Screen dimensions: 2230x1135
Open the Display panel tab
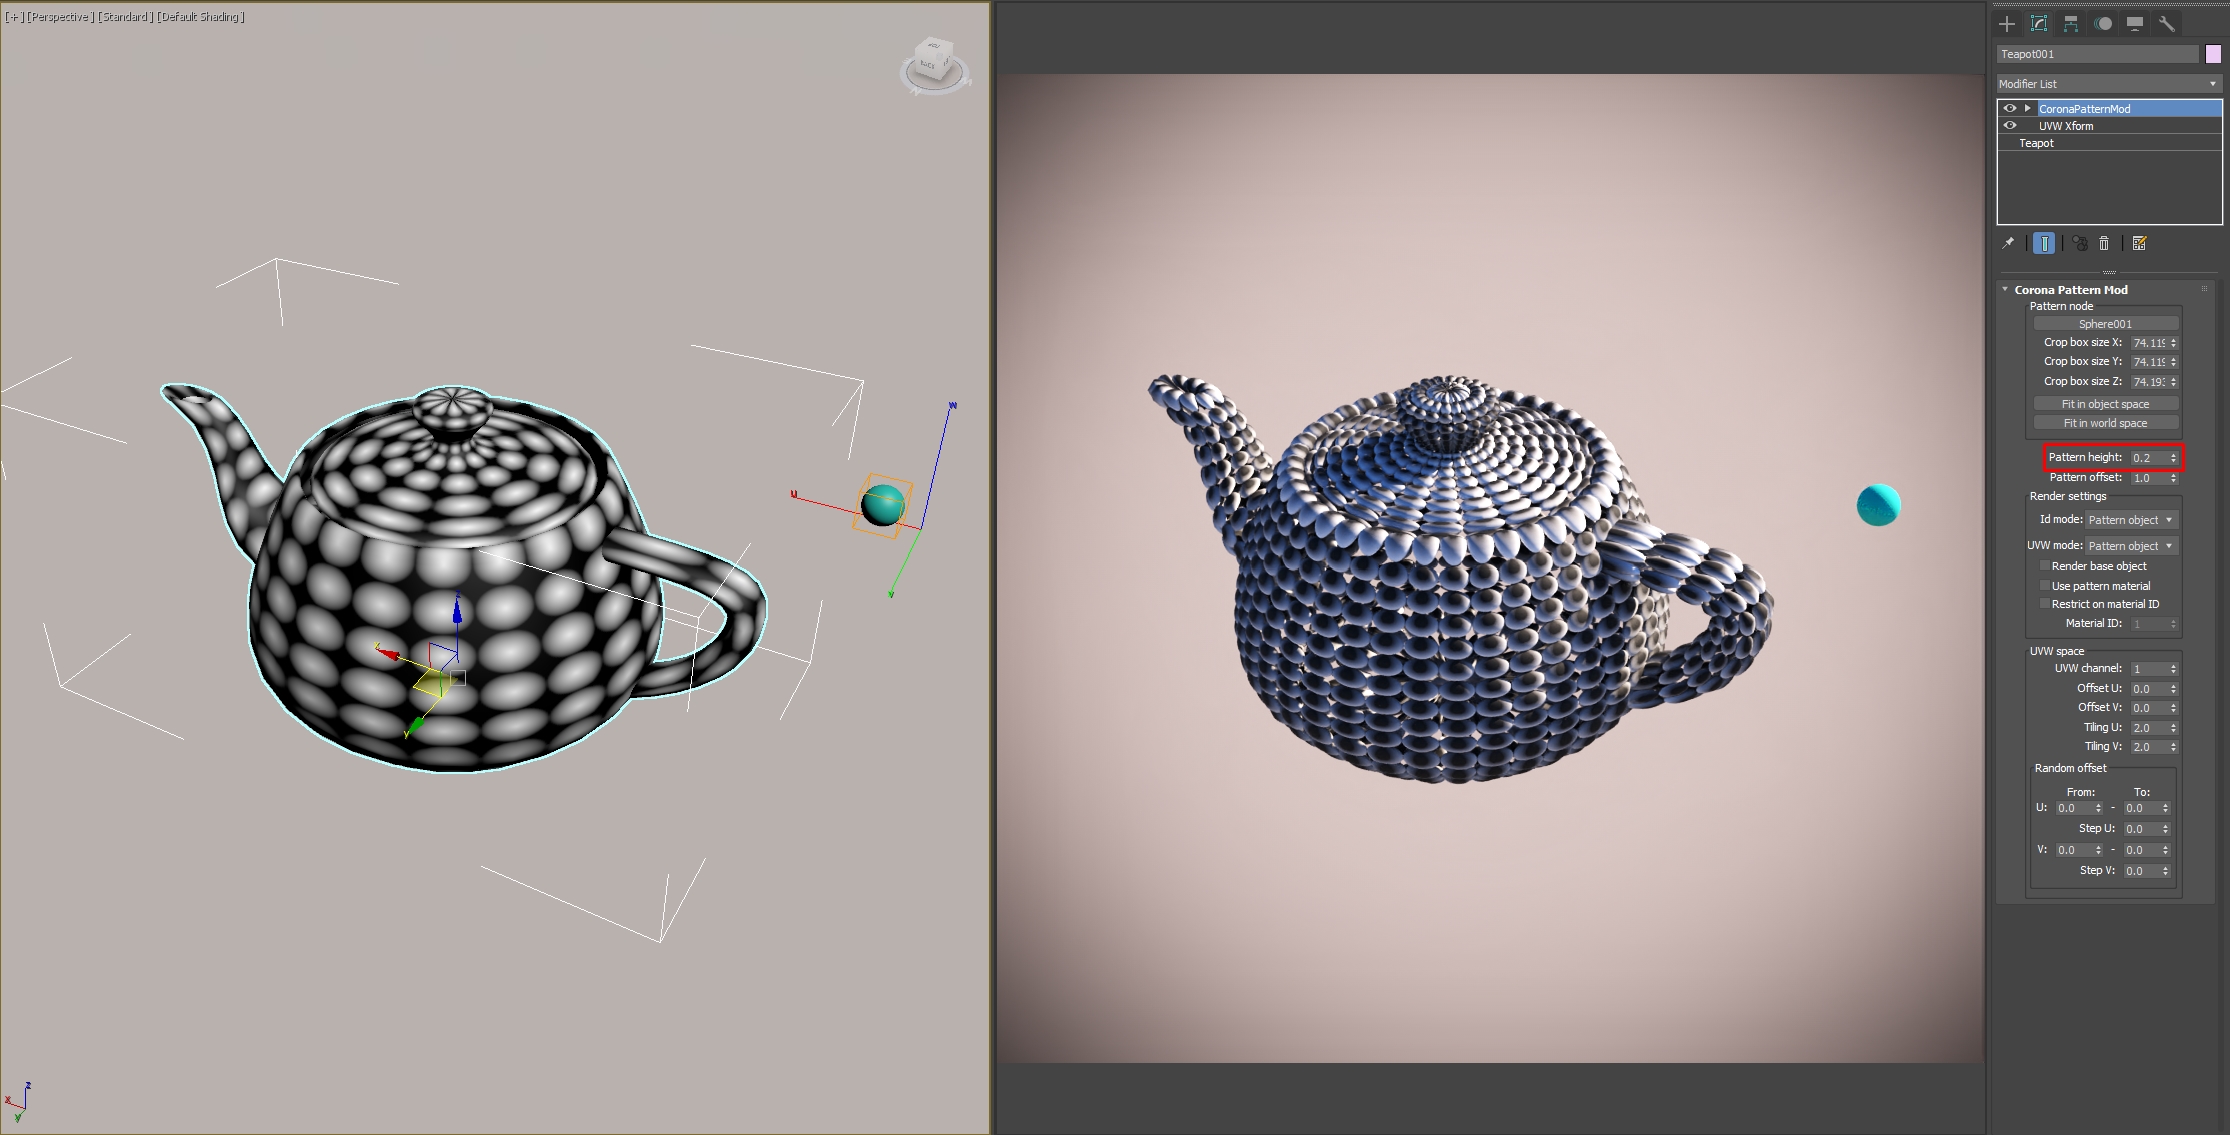2135,24
